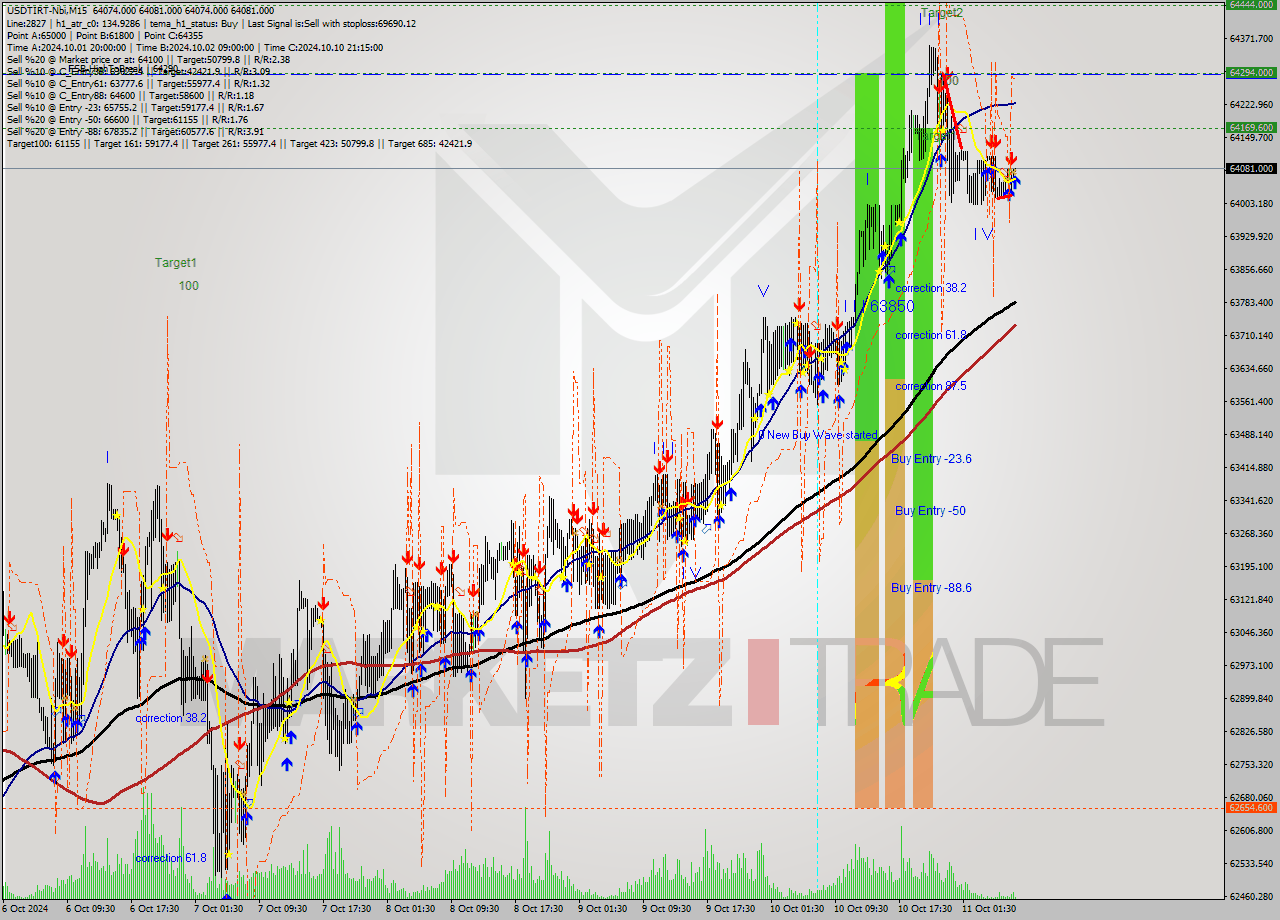The image size is (1280, 920).
Task: Click the '11 Oct 01:30' time label
Action: (x=989, y=909)
